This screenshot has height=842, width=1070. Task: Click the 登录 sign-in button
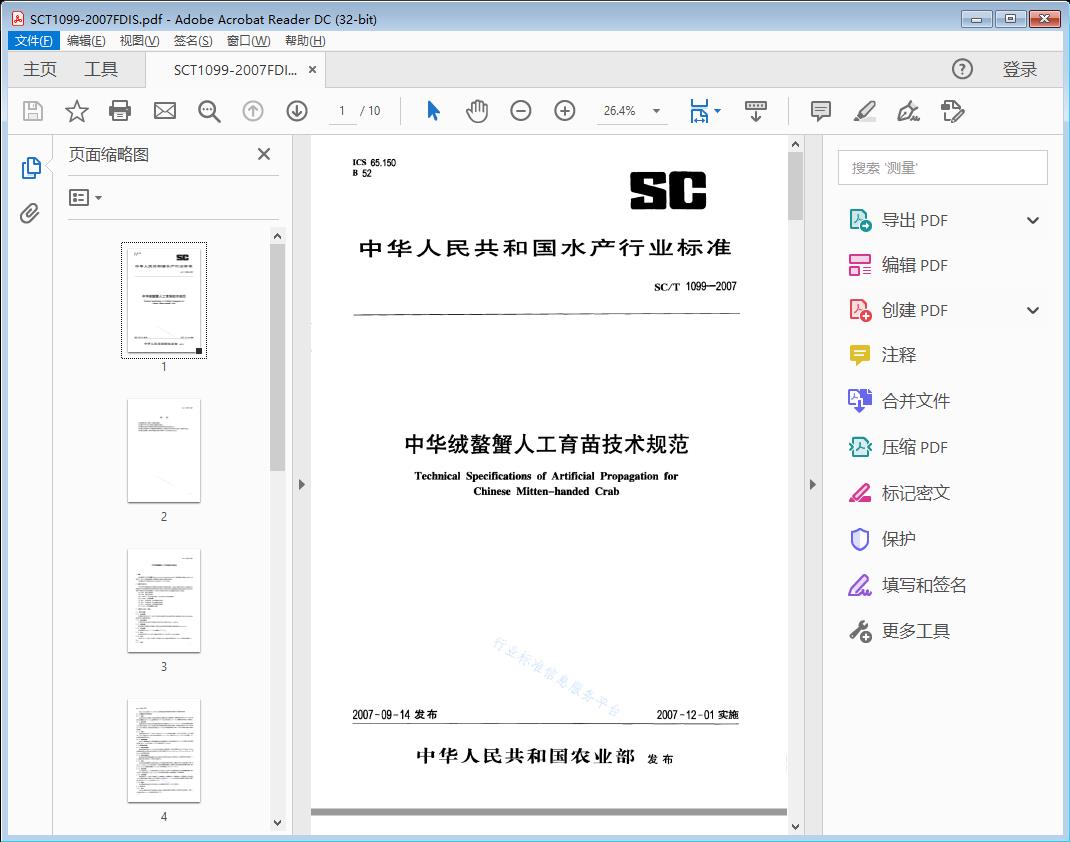tap(1019, 69)
